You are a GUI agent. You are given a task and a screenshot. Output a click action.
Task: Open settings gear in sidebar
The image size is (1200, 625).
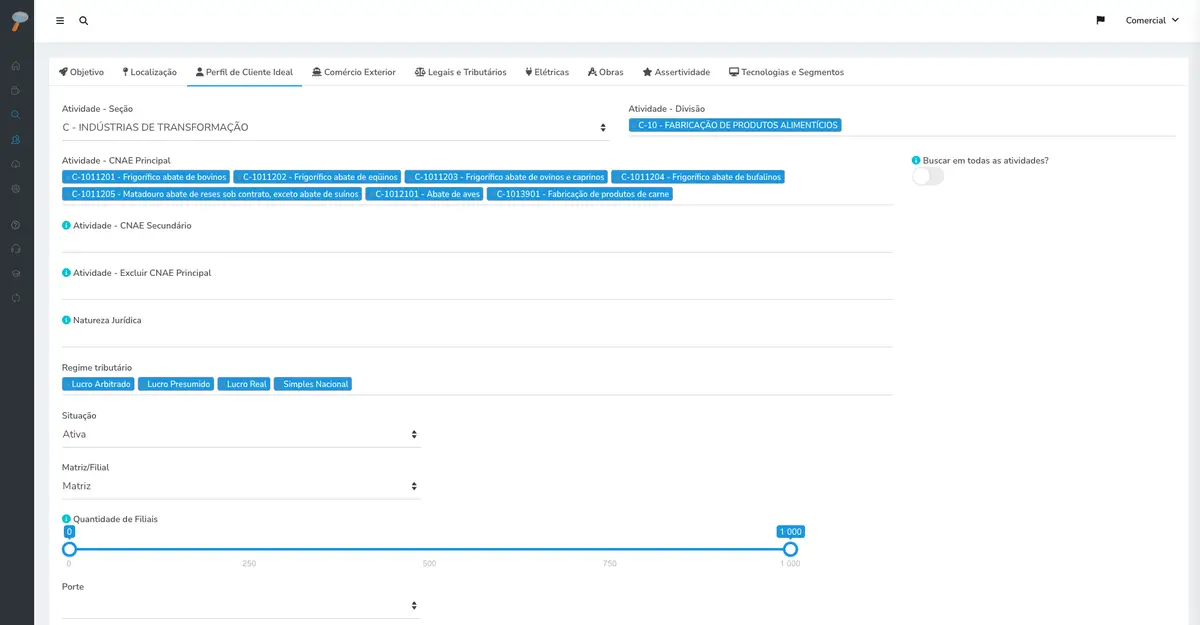tap(16, 188)
